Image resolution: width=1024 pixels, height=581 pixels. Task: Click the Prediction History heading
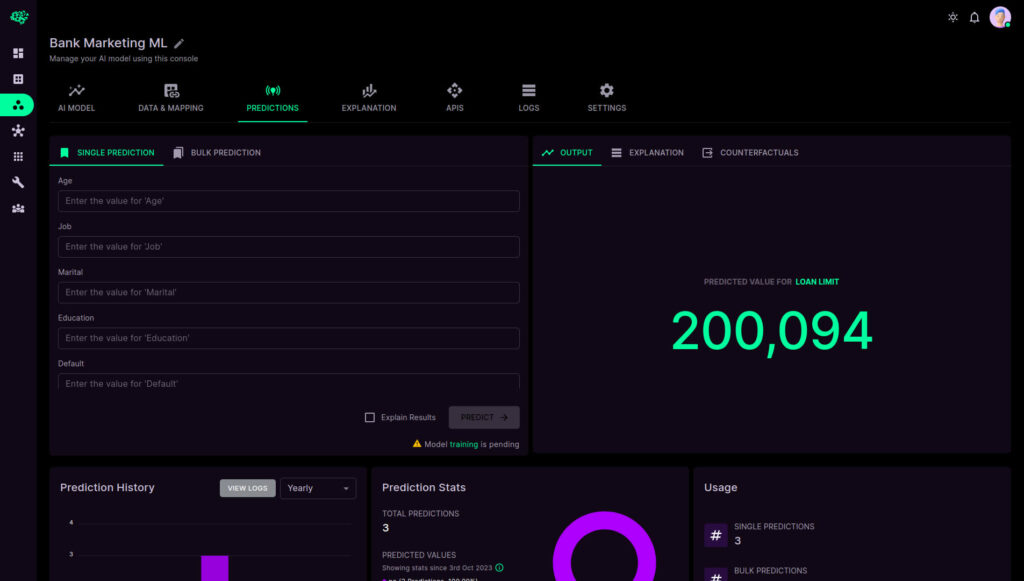click(107, 488)
